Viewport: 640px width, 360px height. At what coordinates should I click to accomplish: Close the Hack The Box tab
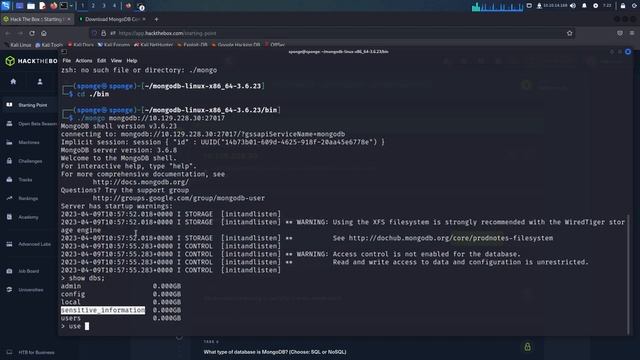pos(69,19)
